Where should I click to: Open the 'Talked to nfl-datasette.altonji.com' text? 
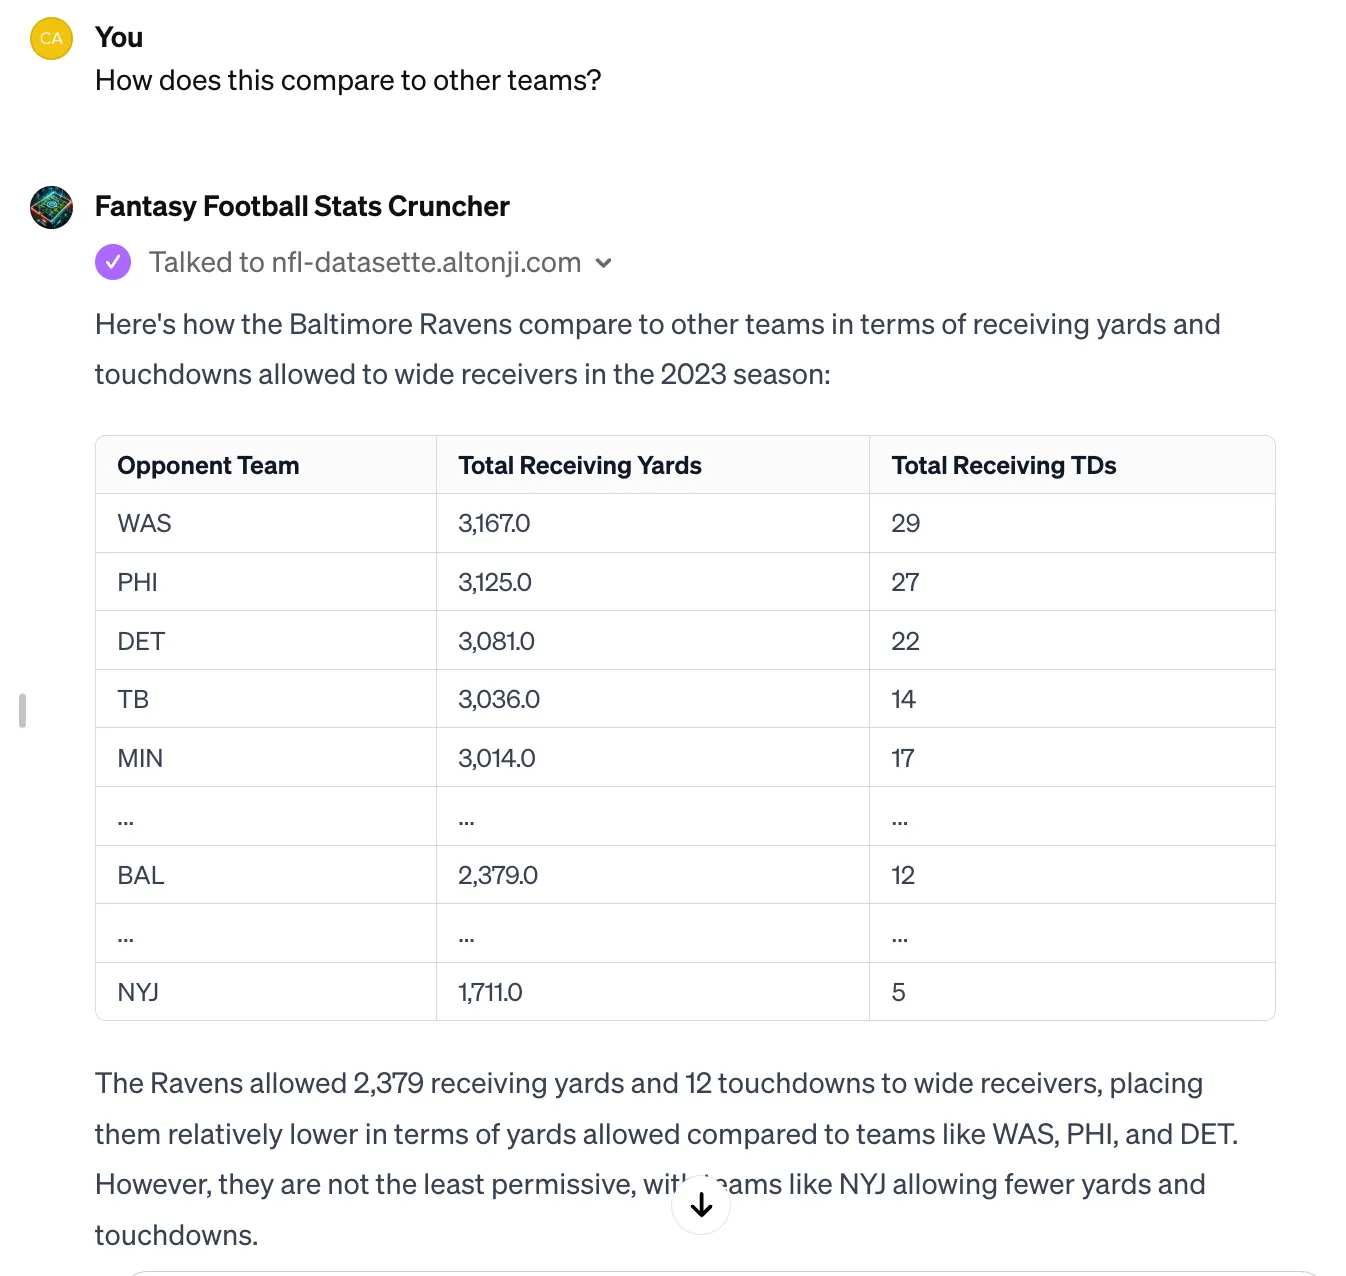[365, 262]
